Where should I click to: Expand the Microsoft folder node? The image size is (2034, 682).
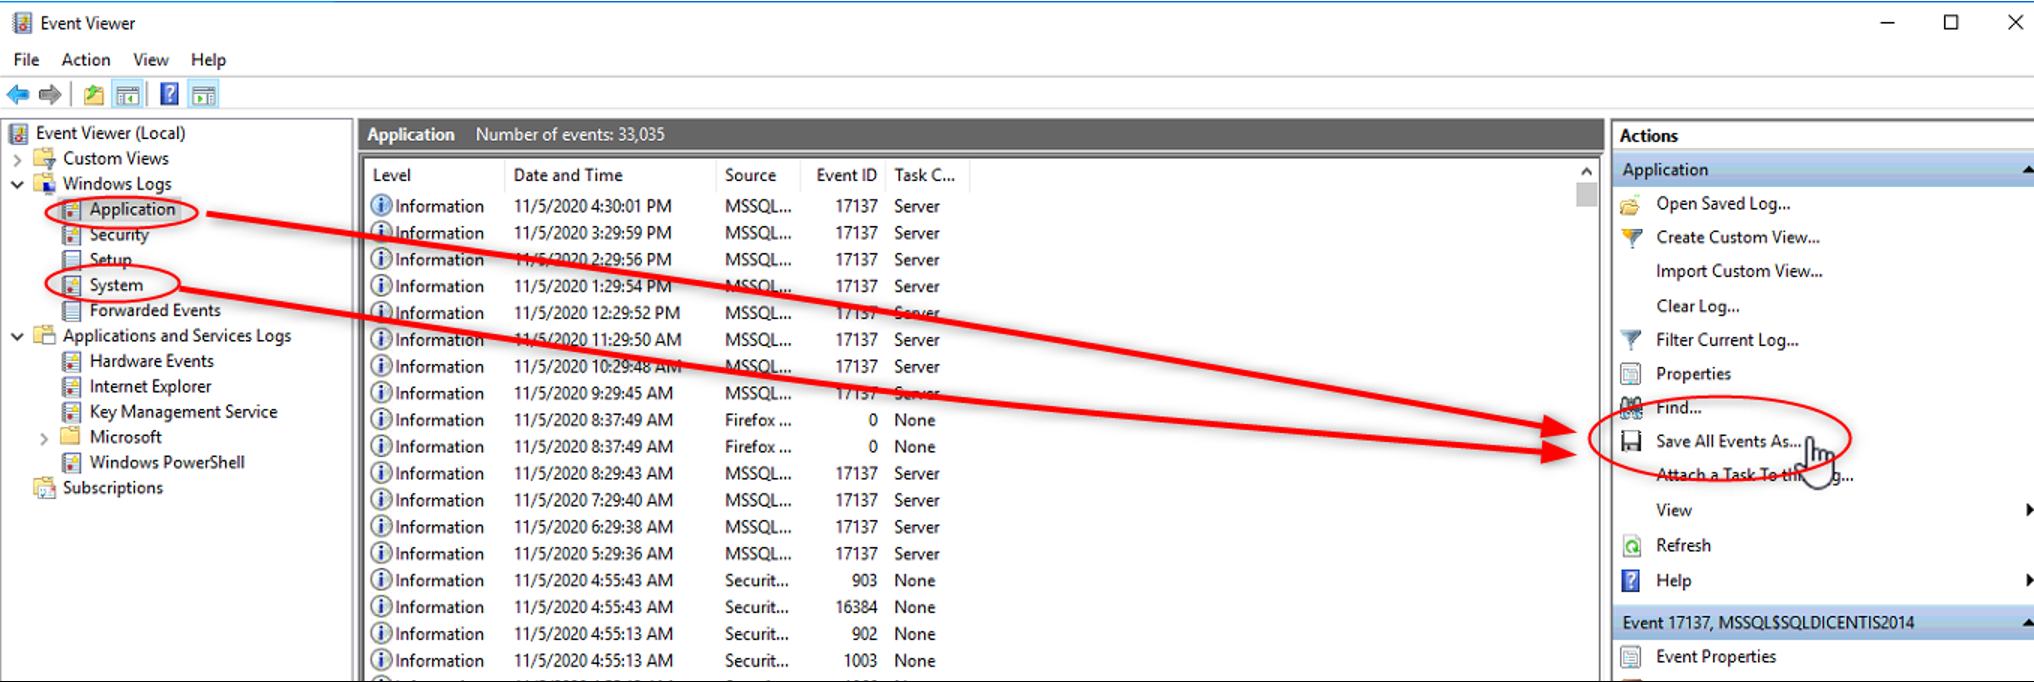pyautogui.click(x=44, y=438)
